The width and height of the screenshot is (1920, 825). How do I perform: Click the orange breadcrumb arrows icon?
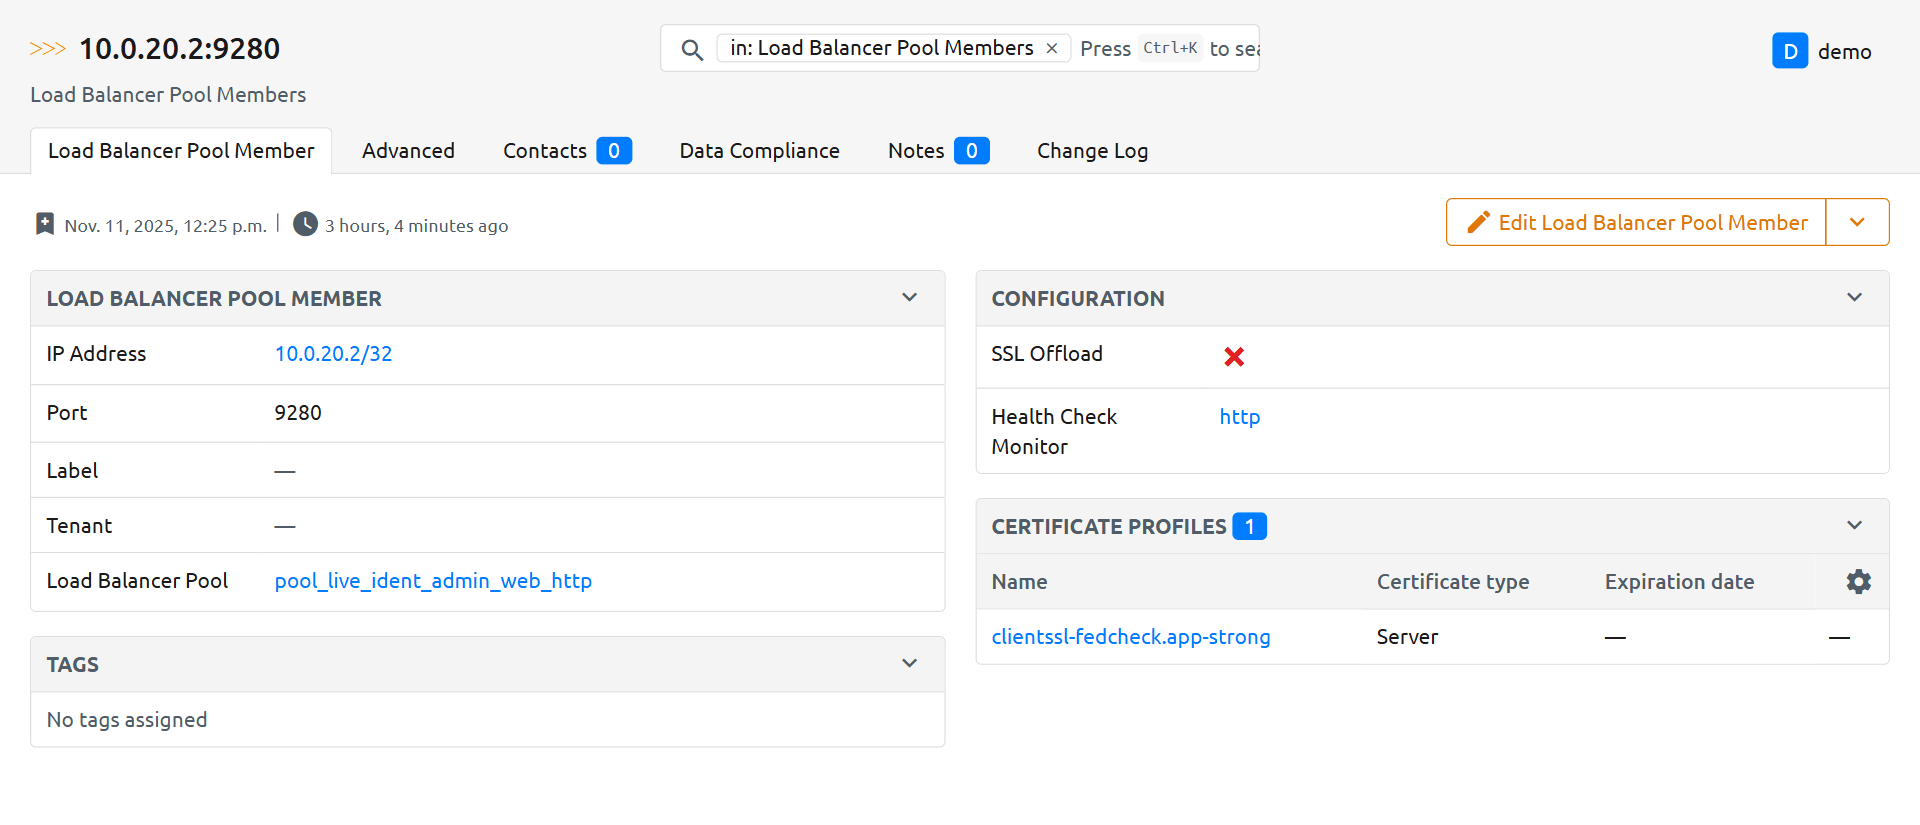click(47, 49)
